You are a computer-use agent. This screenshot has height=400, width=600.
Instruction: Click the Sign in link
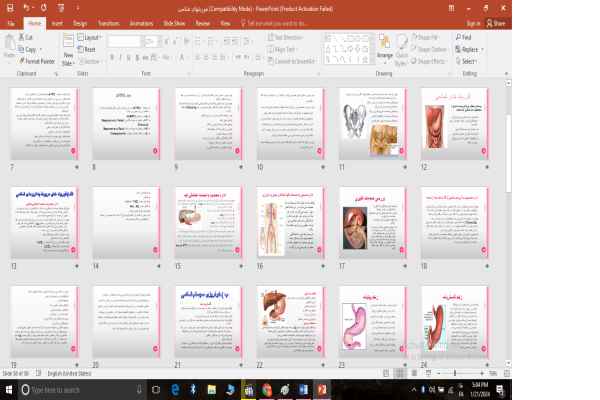coord(473,21)
